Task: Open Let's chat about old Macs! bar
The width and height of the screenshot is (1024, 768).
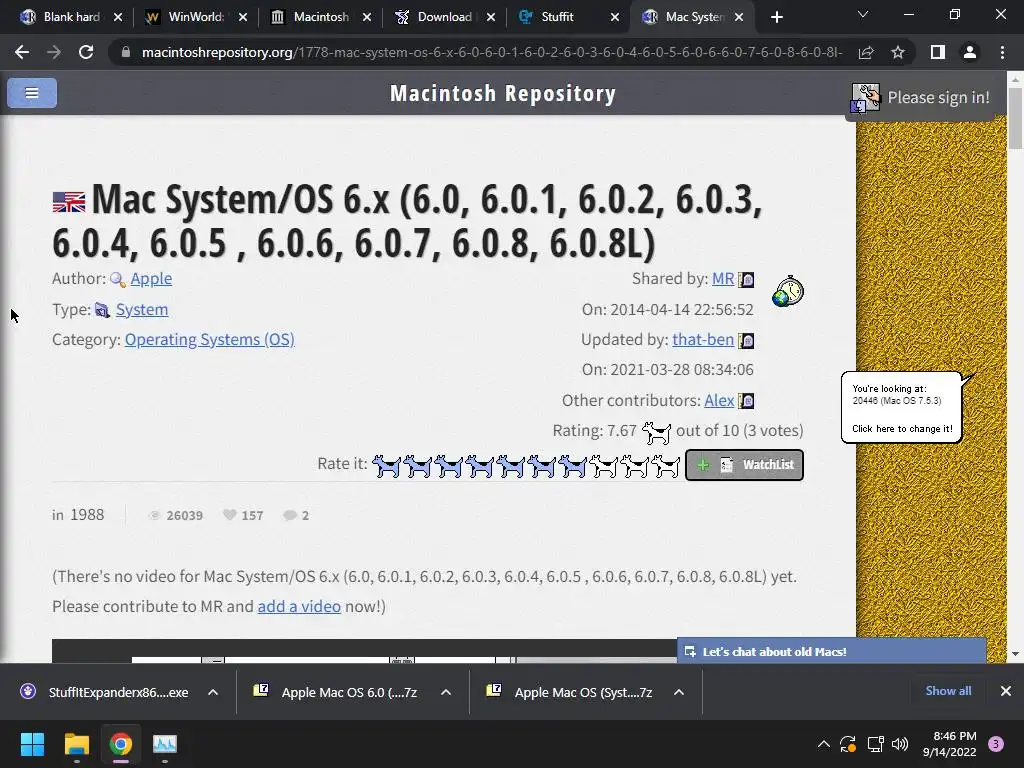Action: 831,651
